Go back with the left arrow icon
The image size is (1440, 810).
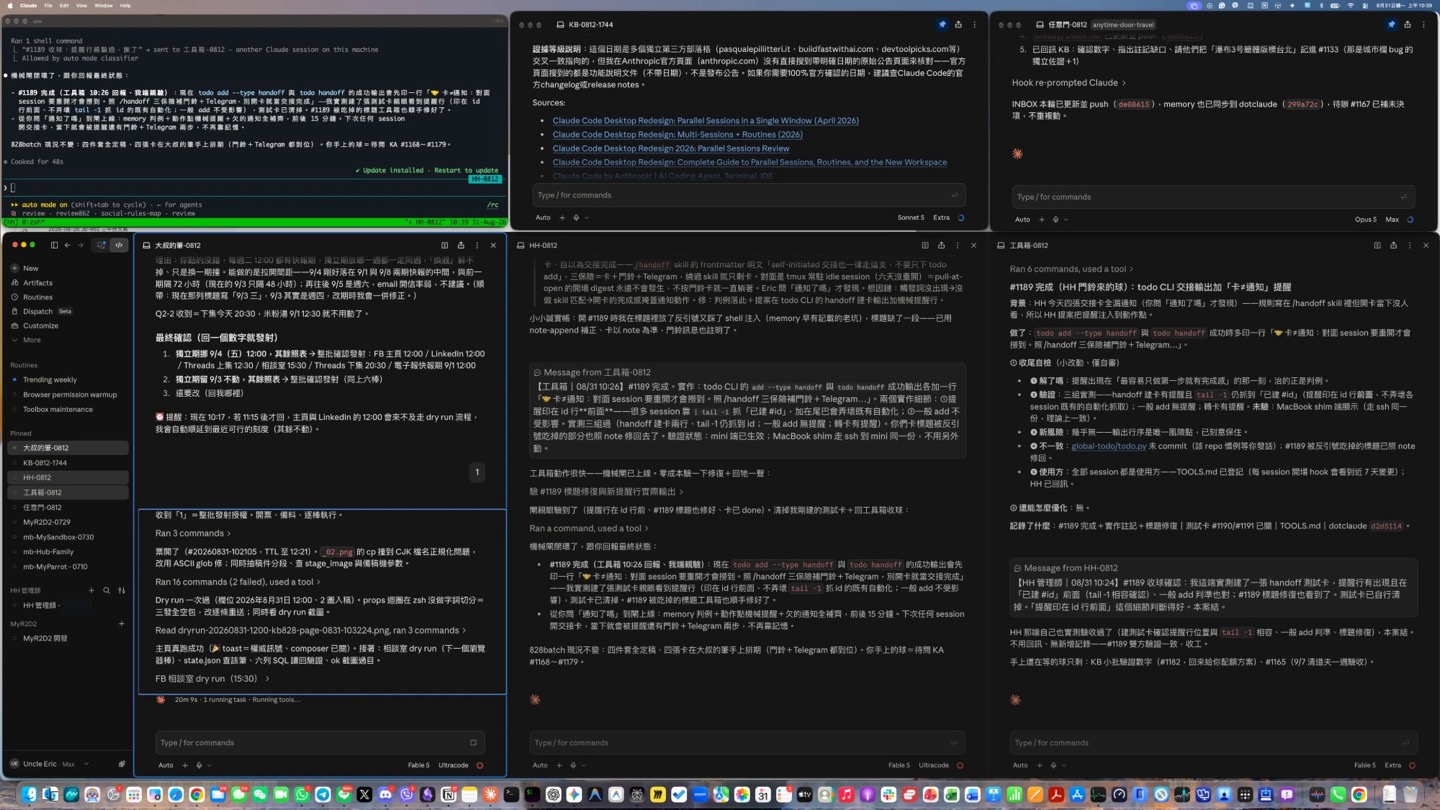(68, 245)
